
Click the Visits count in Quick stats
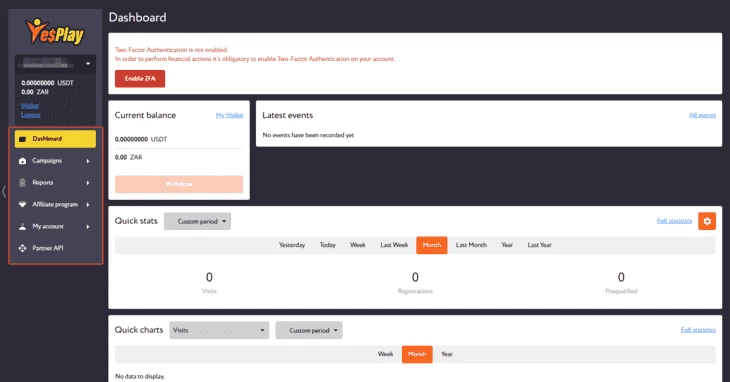pos(209,277)
